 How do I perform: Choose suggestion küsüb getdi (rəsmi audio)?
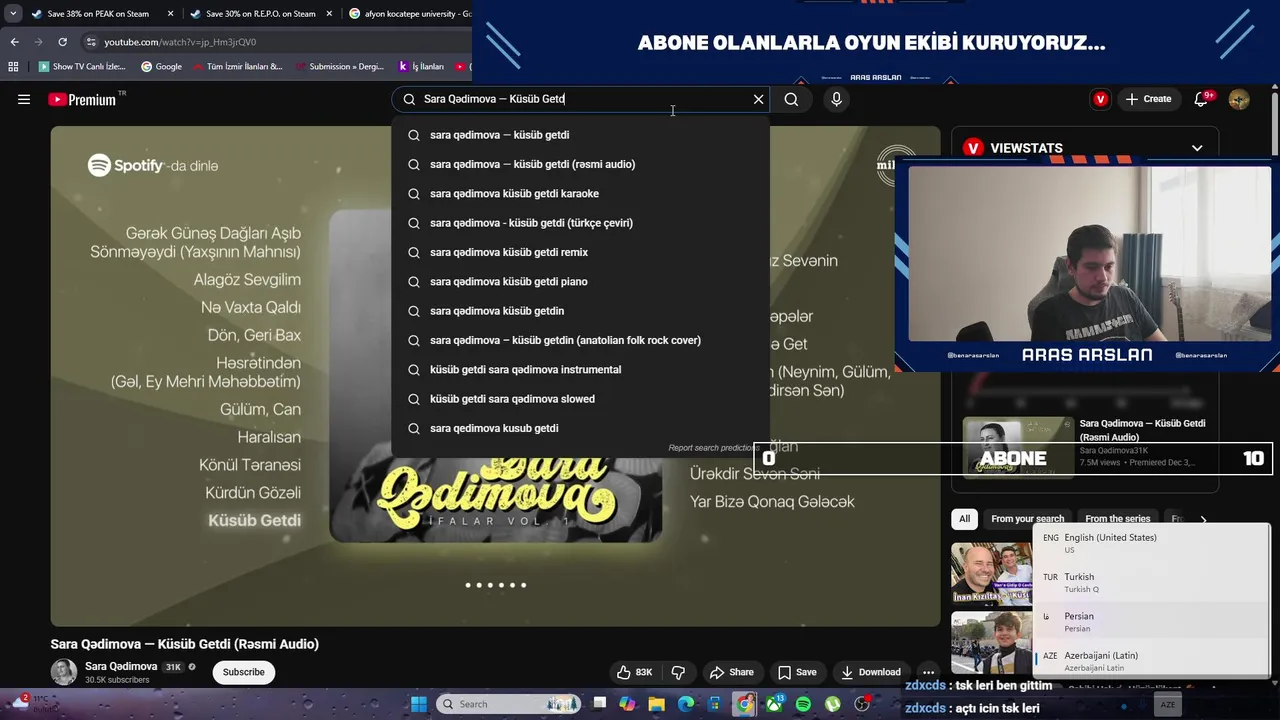[581, 164]
